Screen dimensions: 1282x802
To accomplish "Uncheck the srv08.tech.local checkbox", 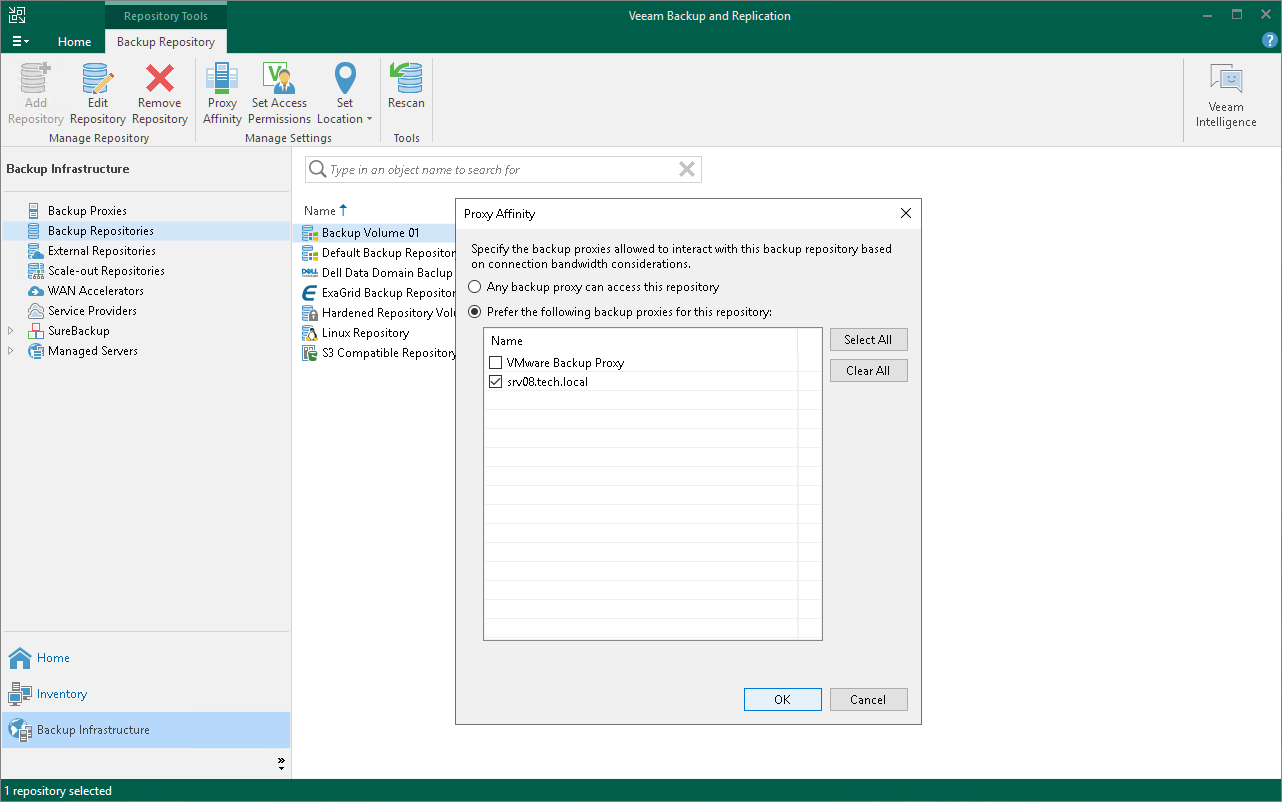I will tap(495, 382).
